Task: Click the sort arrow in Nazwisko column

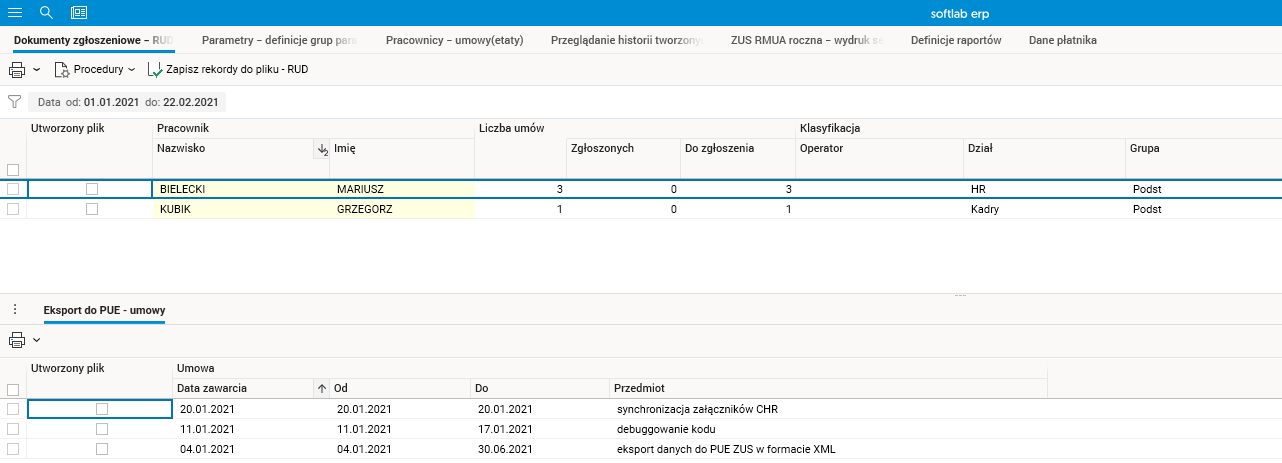Action: point(322,149)
